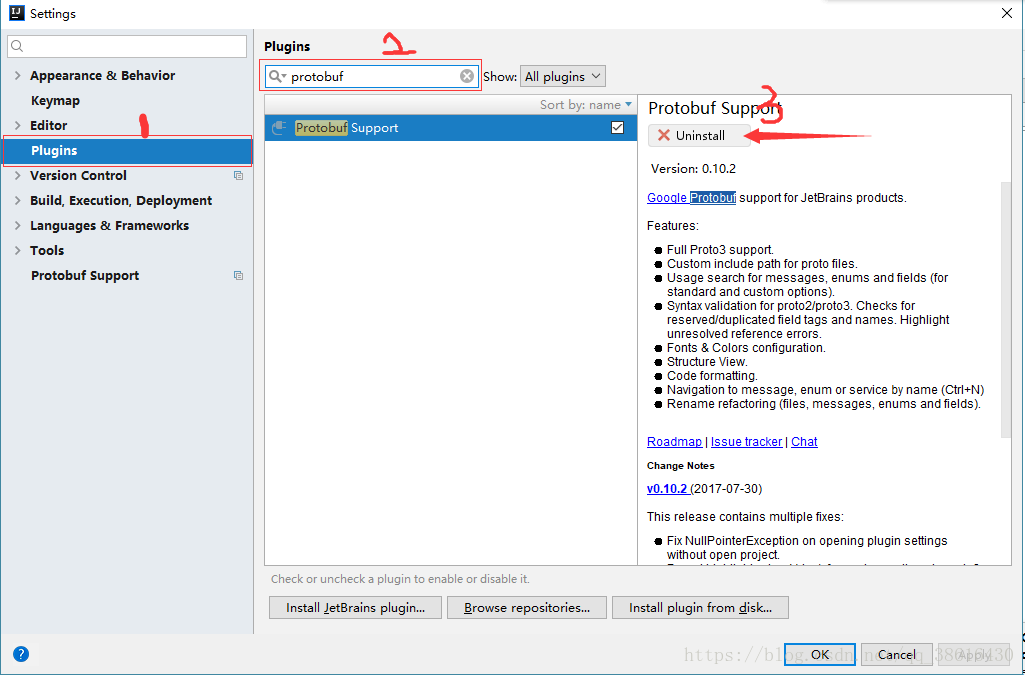Open search options via the magnifier icon in the plugin search
The width and height of the screenshot is (1025, 675).
[x=278, y=76]
